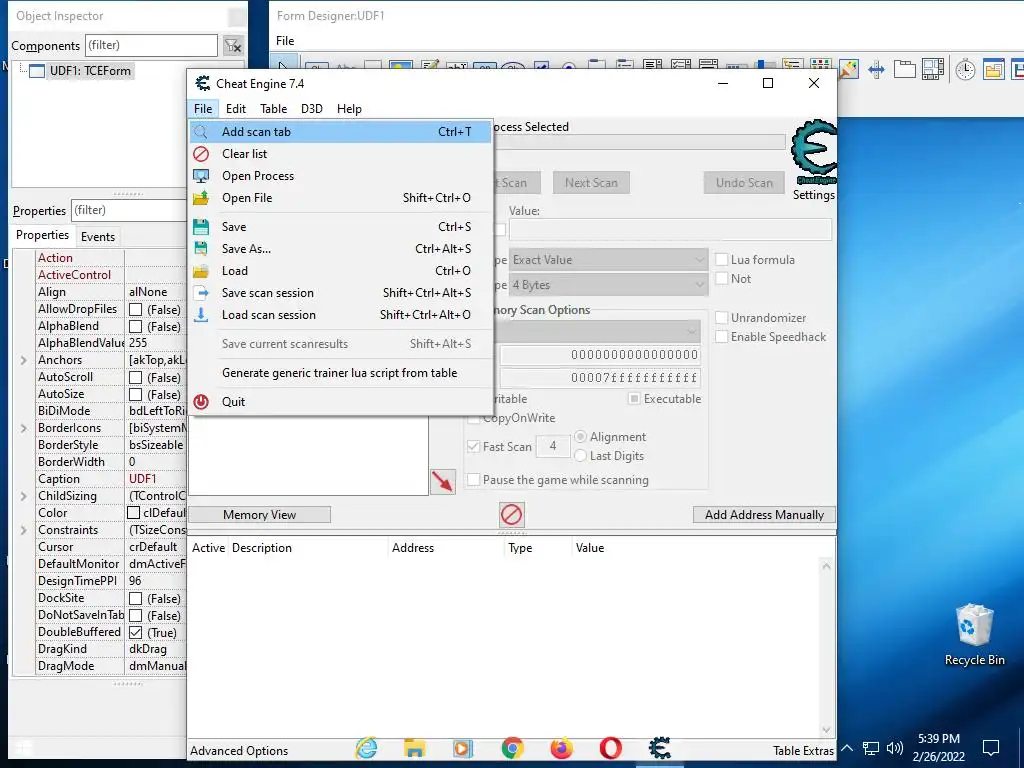
Task: Expand the Constraints property
Action: (x=24, y=530)
